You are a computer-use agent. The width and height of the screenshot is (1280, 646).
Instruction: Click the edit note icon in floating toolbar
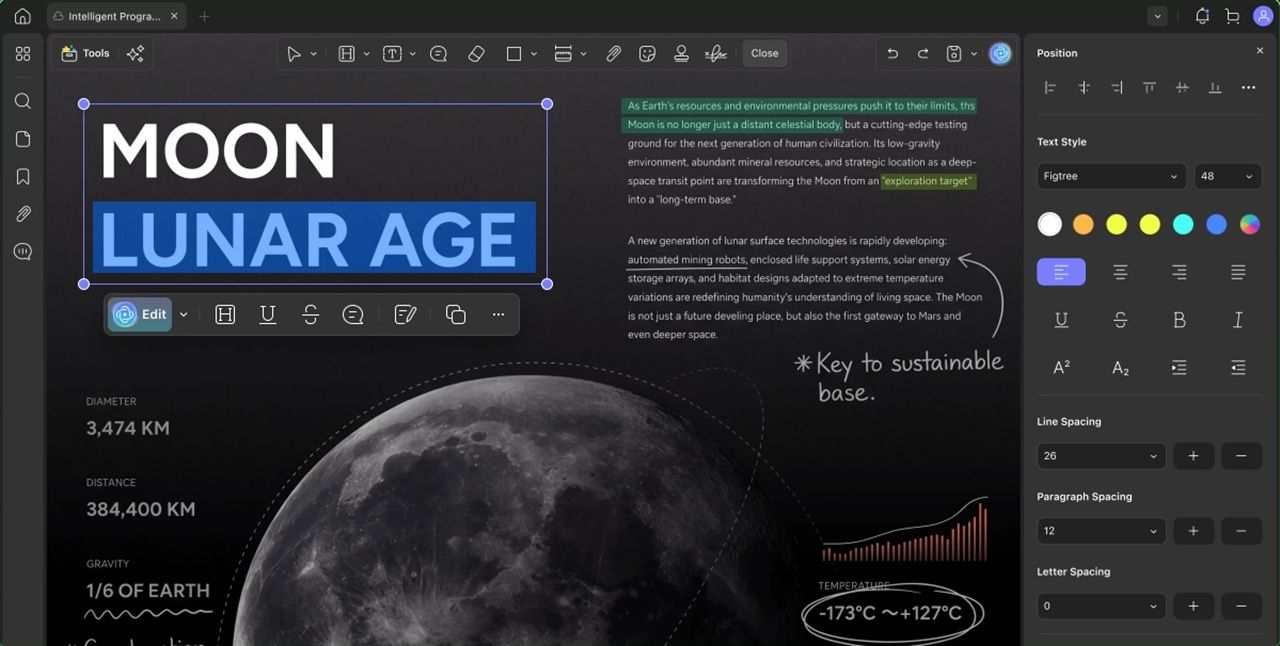(x=405, y=315)
